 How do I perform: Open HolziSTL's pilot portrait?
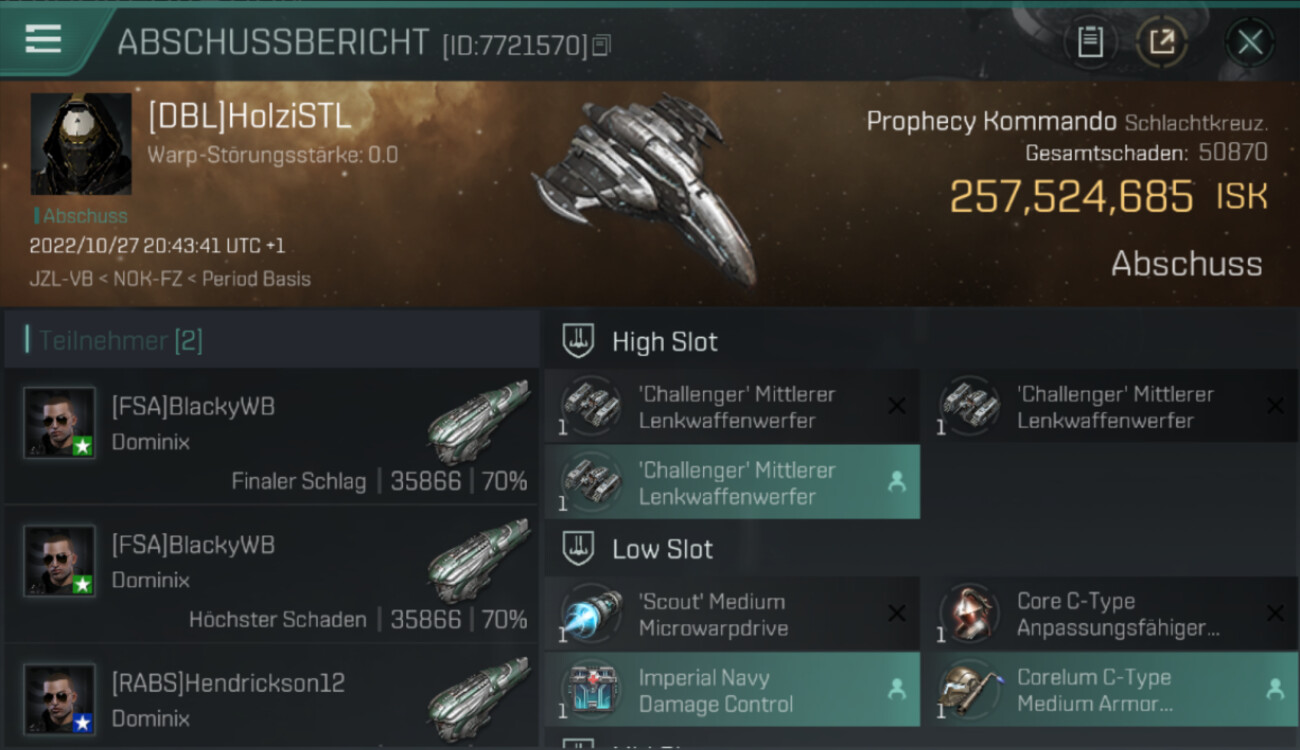[81, 144]
